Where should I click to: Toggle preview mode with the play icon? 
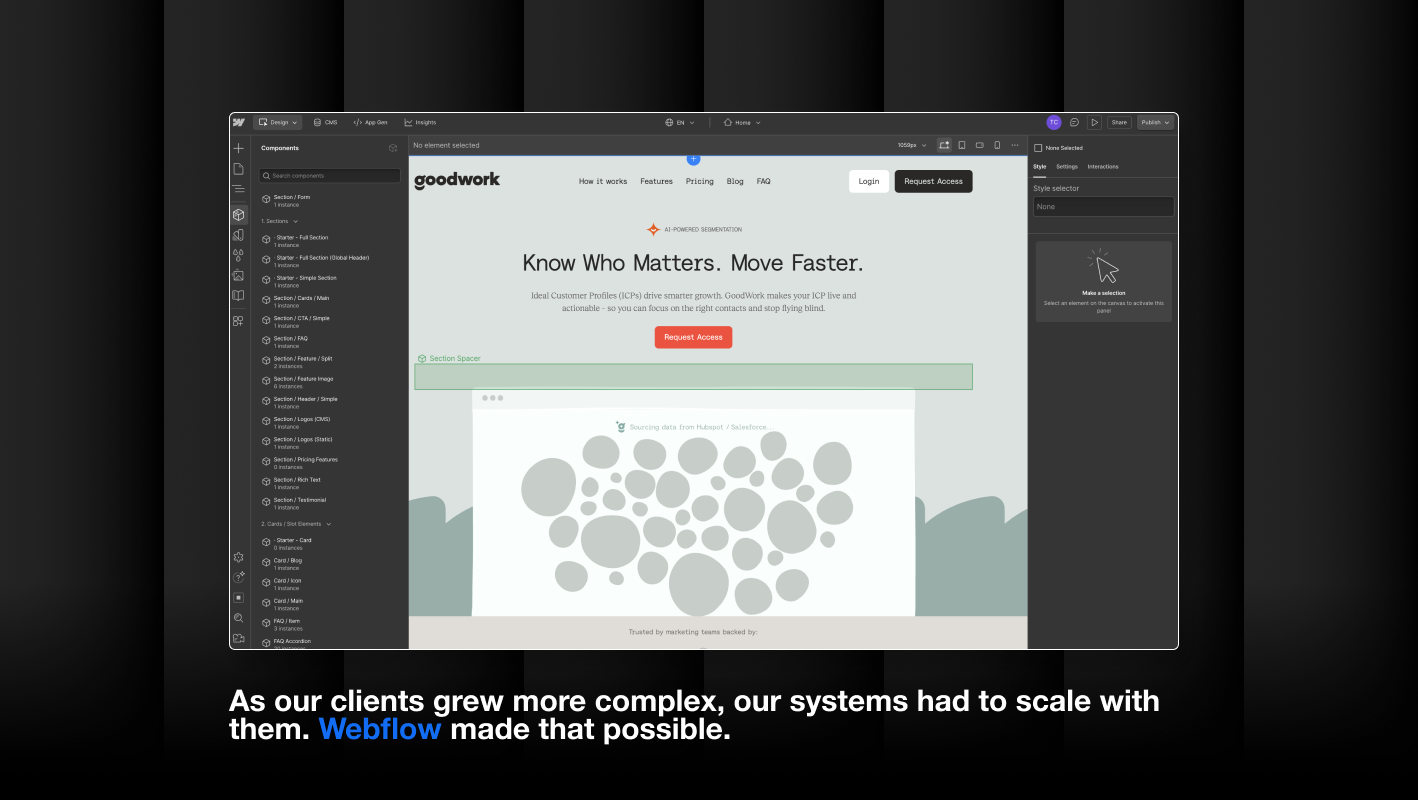coord(1096,122)
